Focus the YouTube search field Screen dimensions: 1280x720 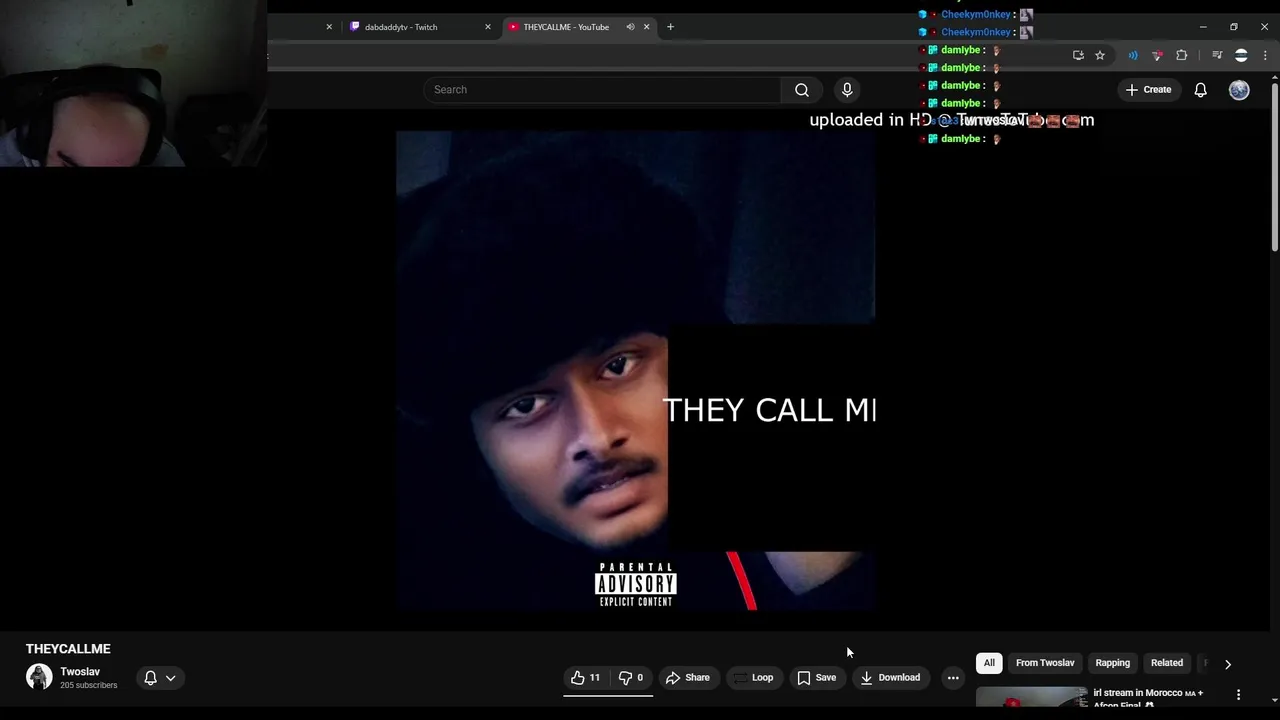[x=602, y=90]
